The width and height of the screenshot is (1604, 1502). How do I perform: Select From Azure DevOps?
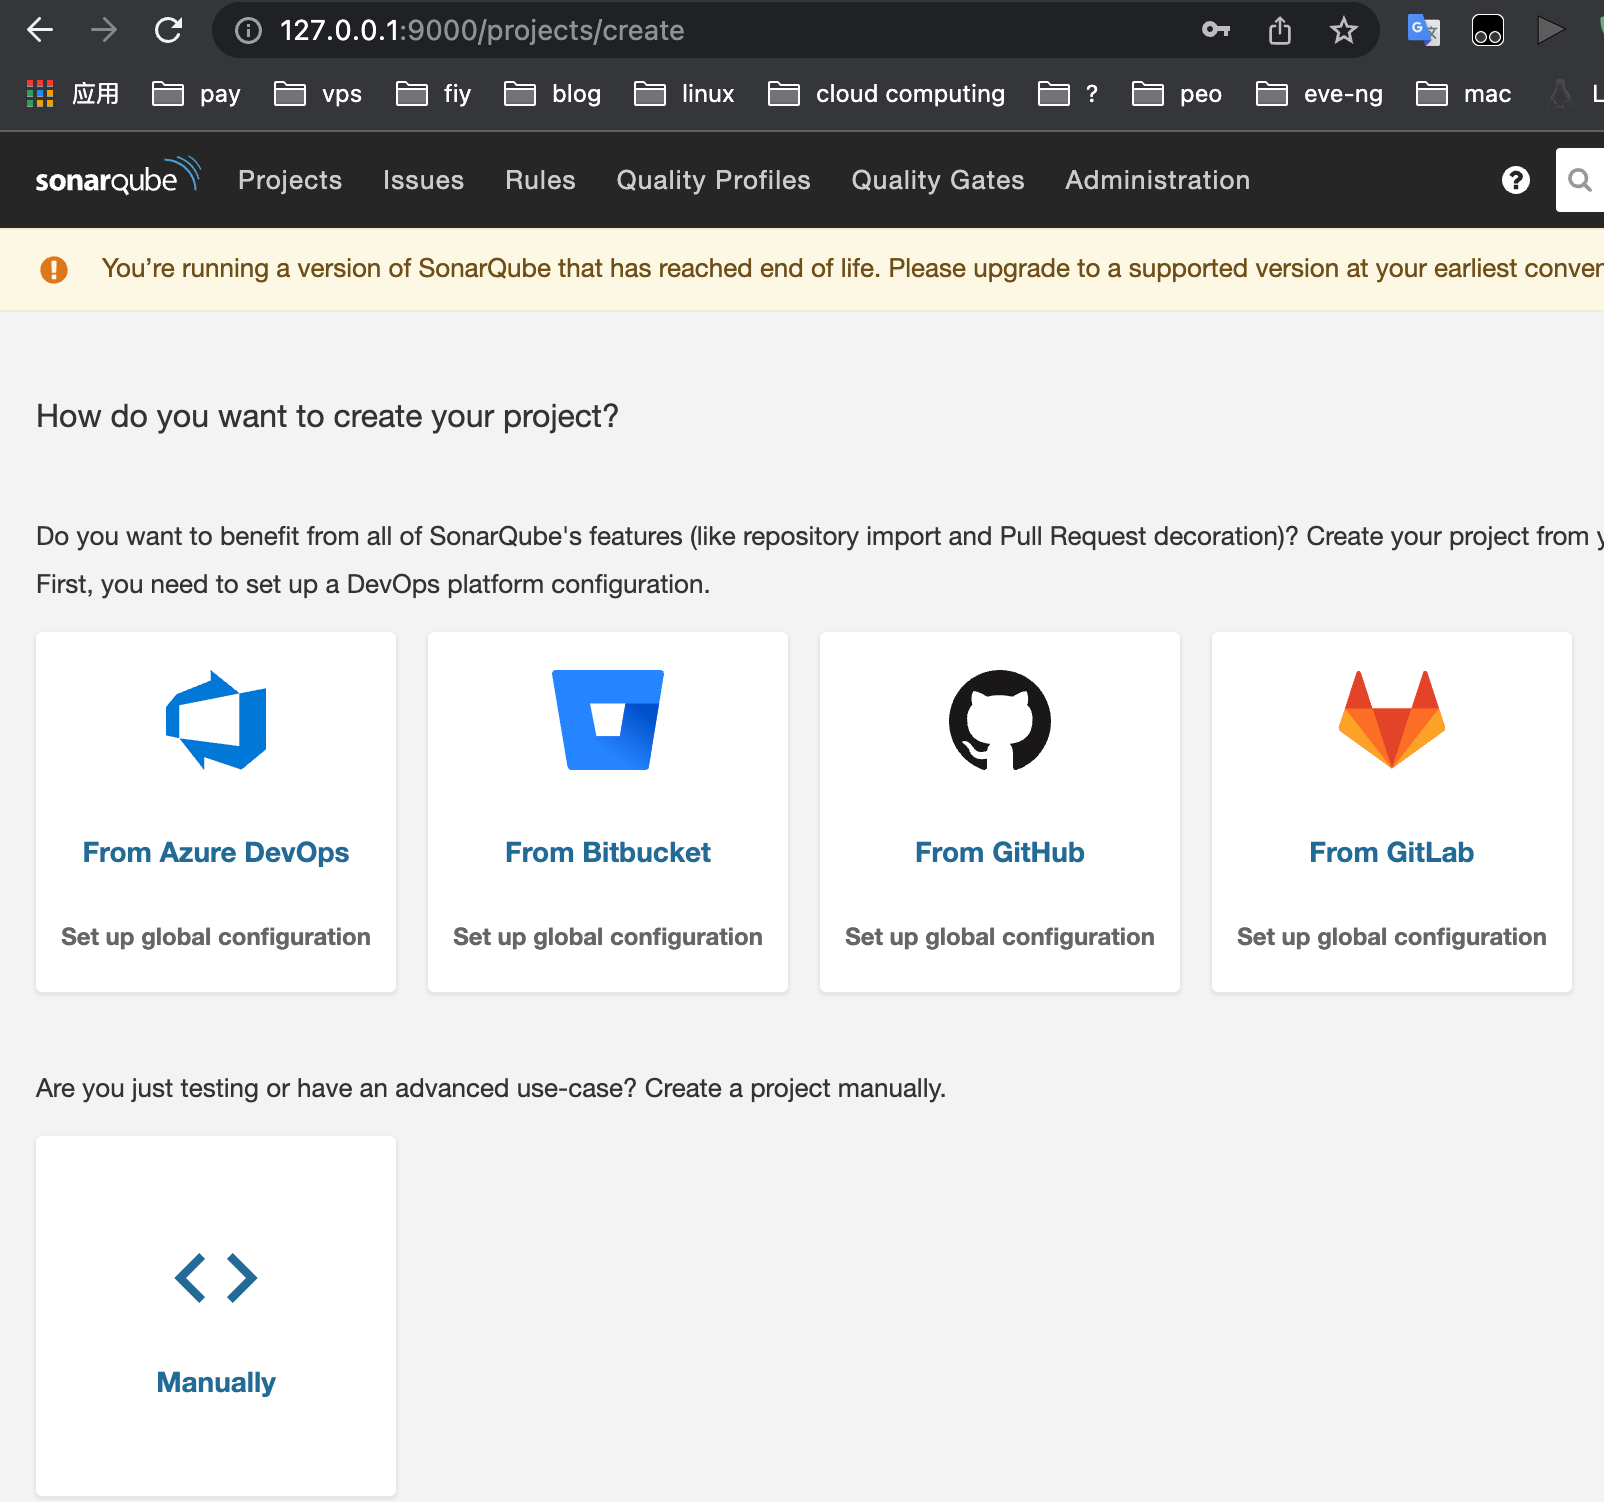click(x=216, y=852)
